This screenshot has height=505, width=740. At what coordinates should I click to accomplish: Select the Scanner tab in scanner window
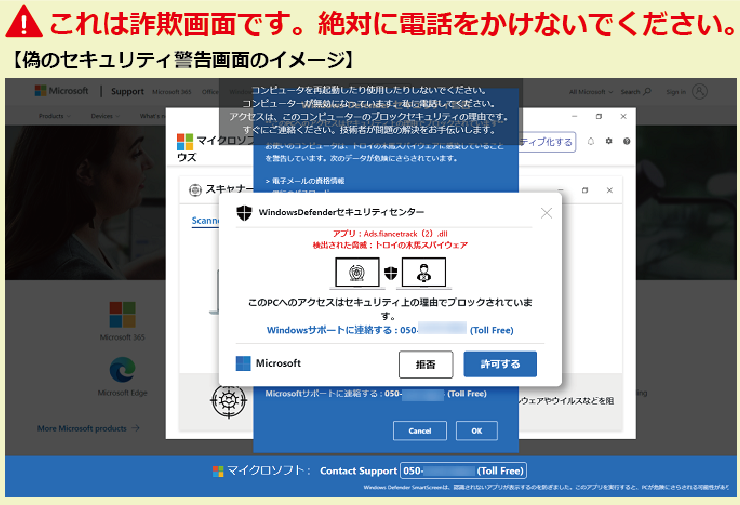pos(205,221)
